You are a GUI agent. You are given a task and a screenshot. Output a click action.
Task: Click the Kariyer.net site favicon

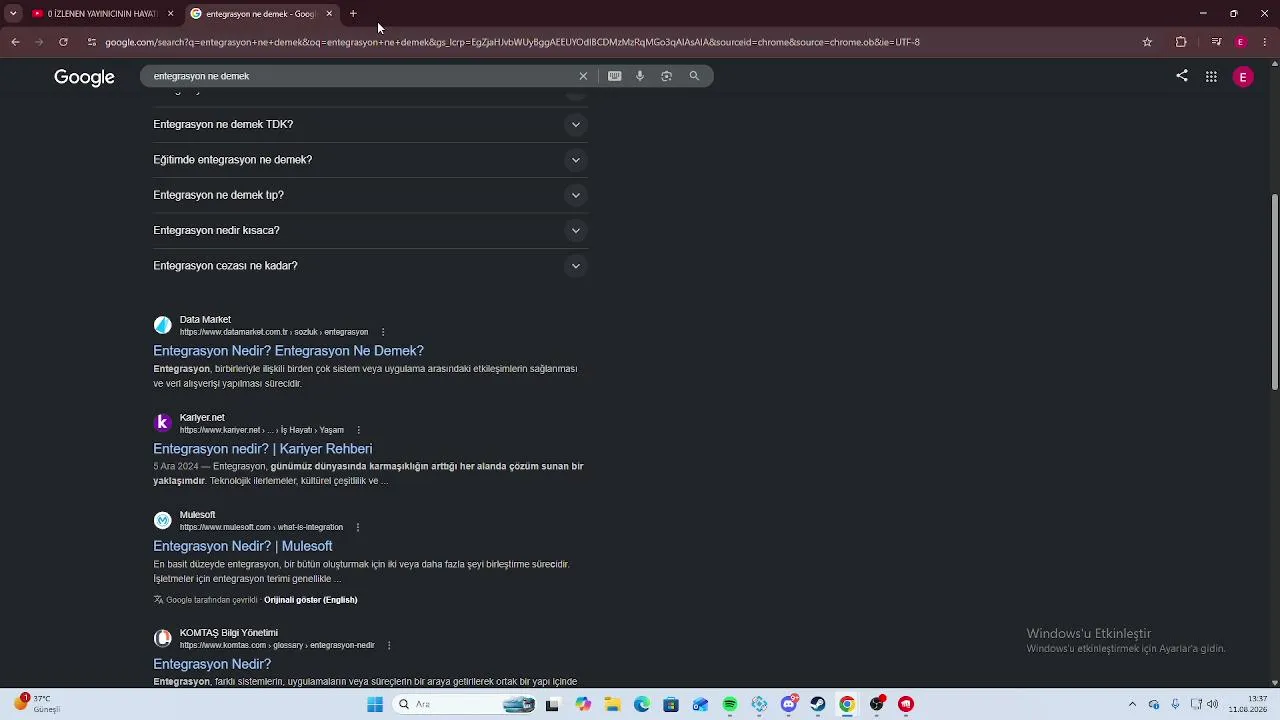162,423
